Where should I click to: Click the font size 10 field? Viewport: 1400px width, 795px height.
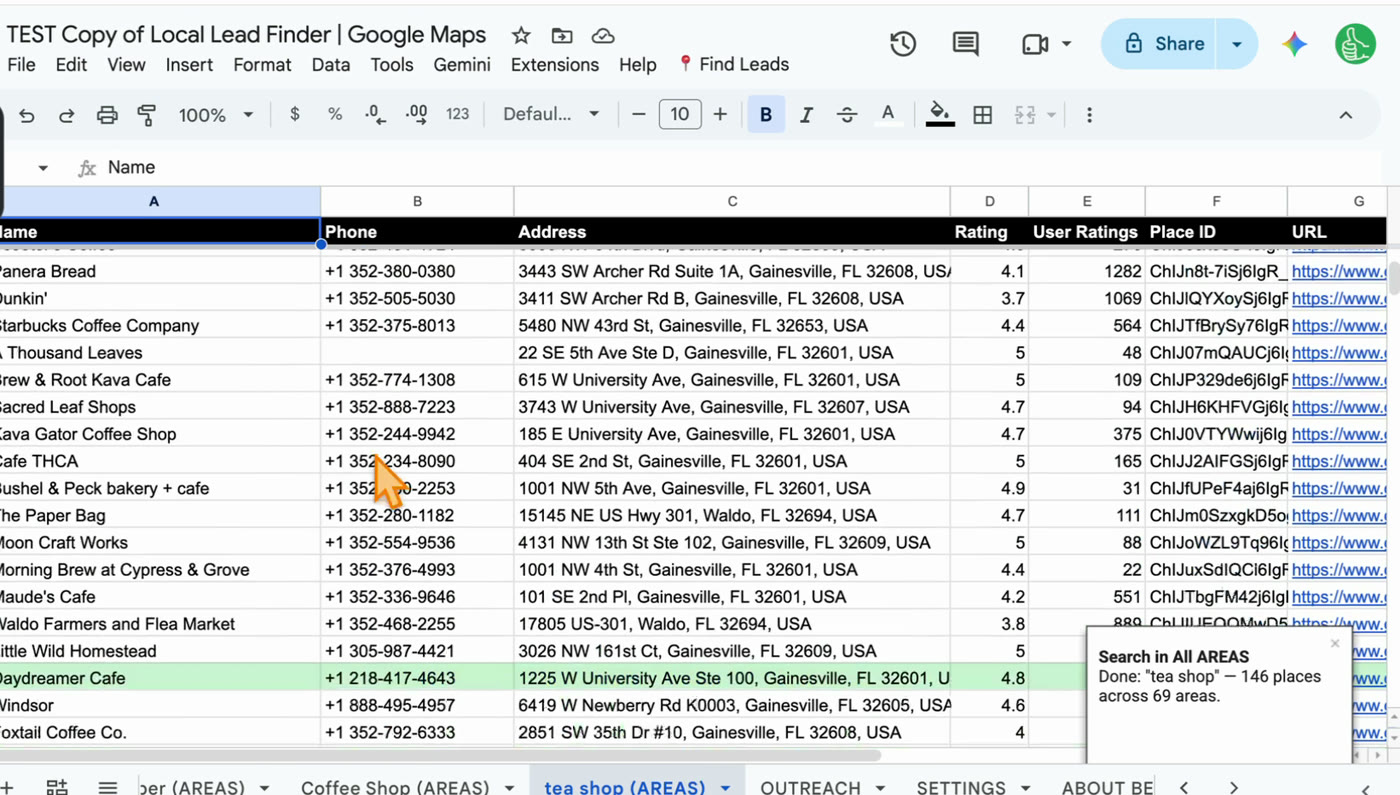pyautogui.click(x=679, y=115)
